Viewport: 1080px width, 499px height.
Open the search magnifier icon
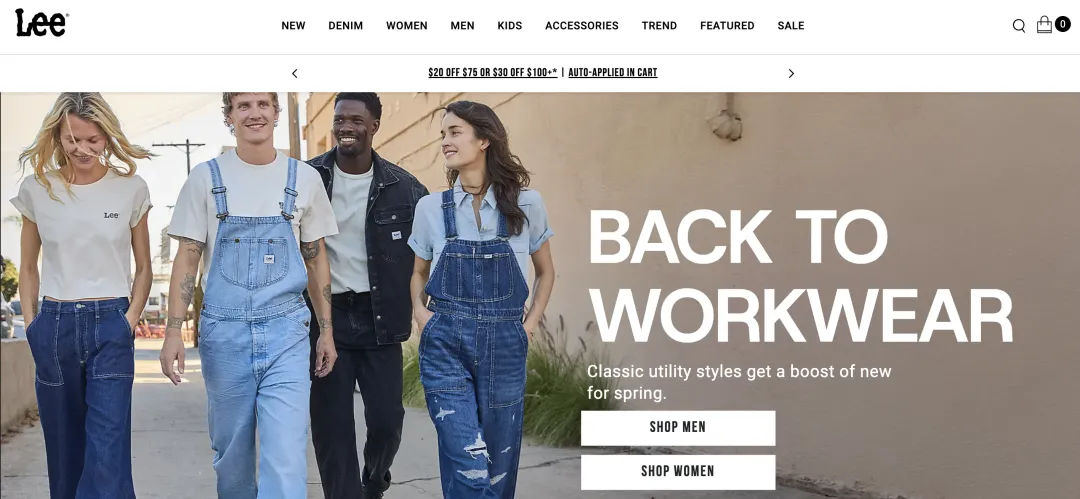(1019, 26)
